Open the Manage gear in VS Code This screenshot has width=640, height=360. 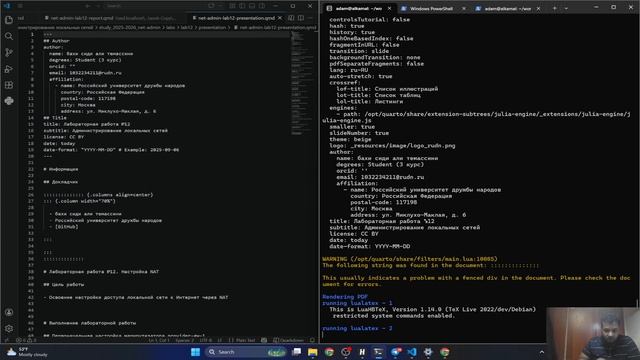[x=9, y=329]
